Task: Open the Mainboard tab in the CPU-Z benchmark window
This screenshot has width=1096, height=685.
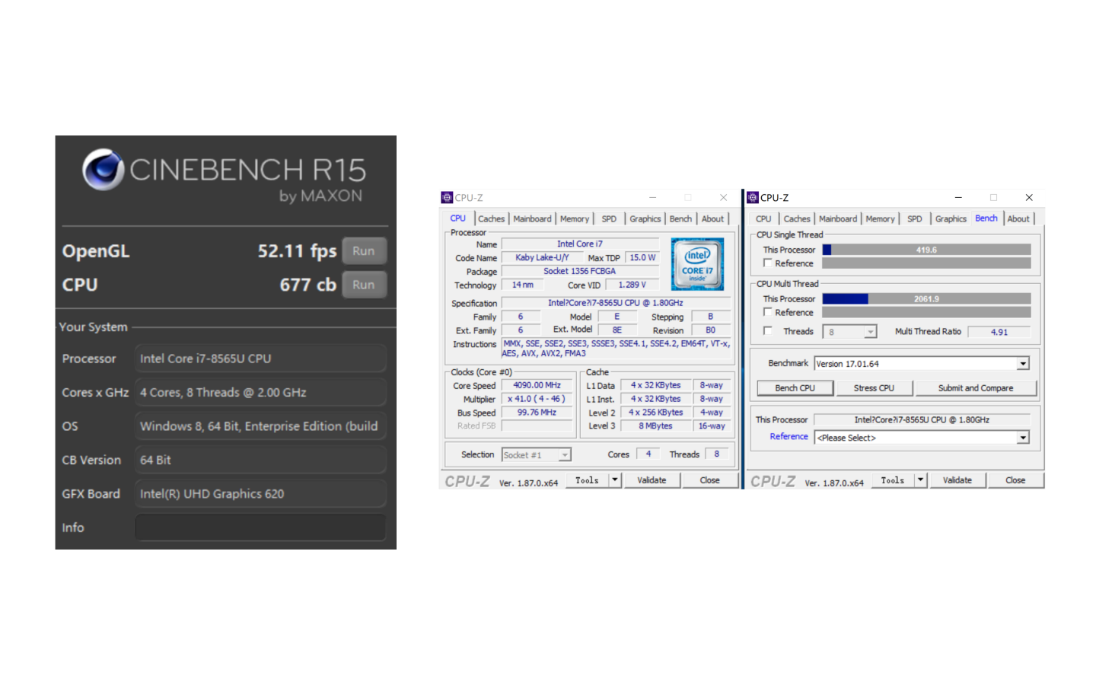Action: point(837,219)
